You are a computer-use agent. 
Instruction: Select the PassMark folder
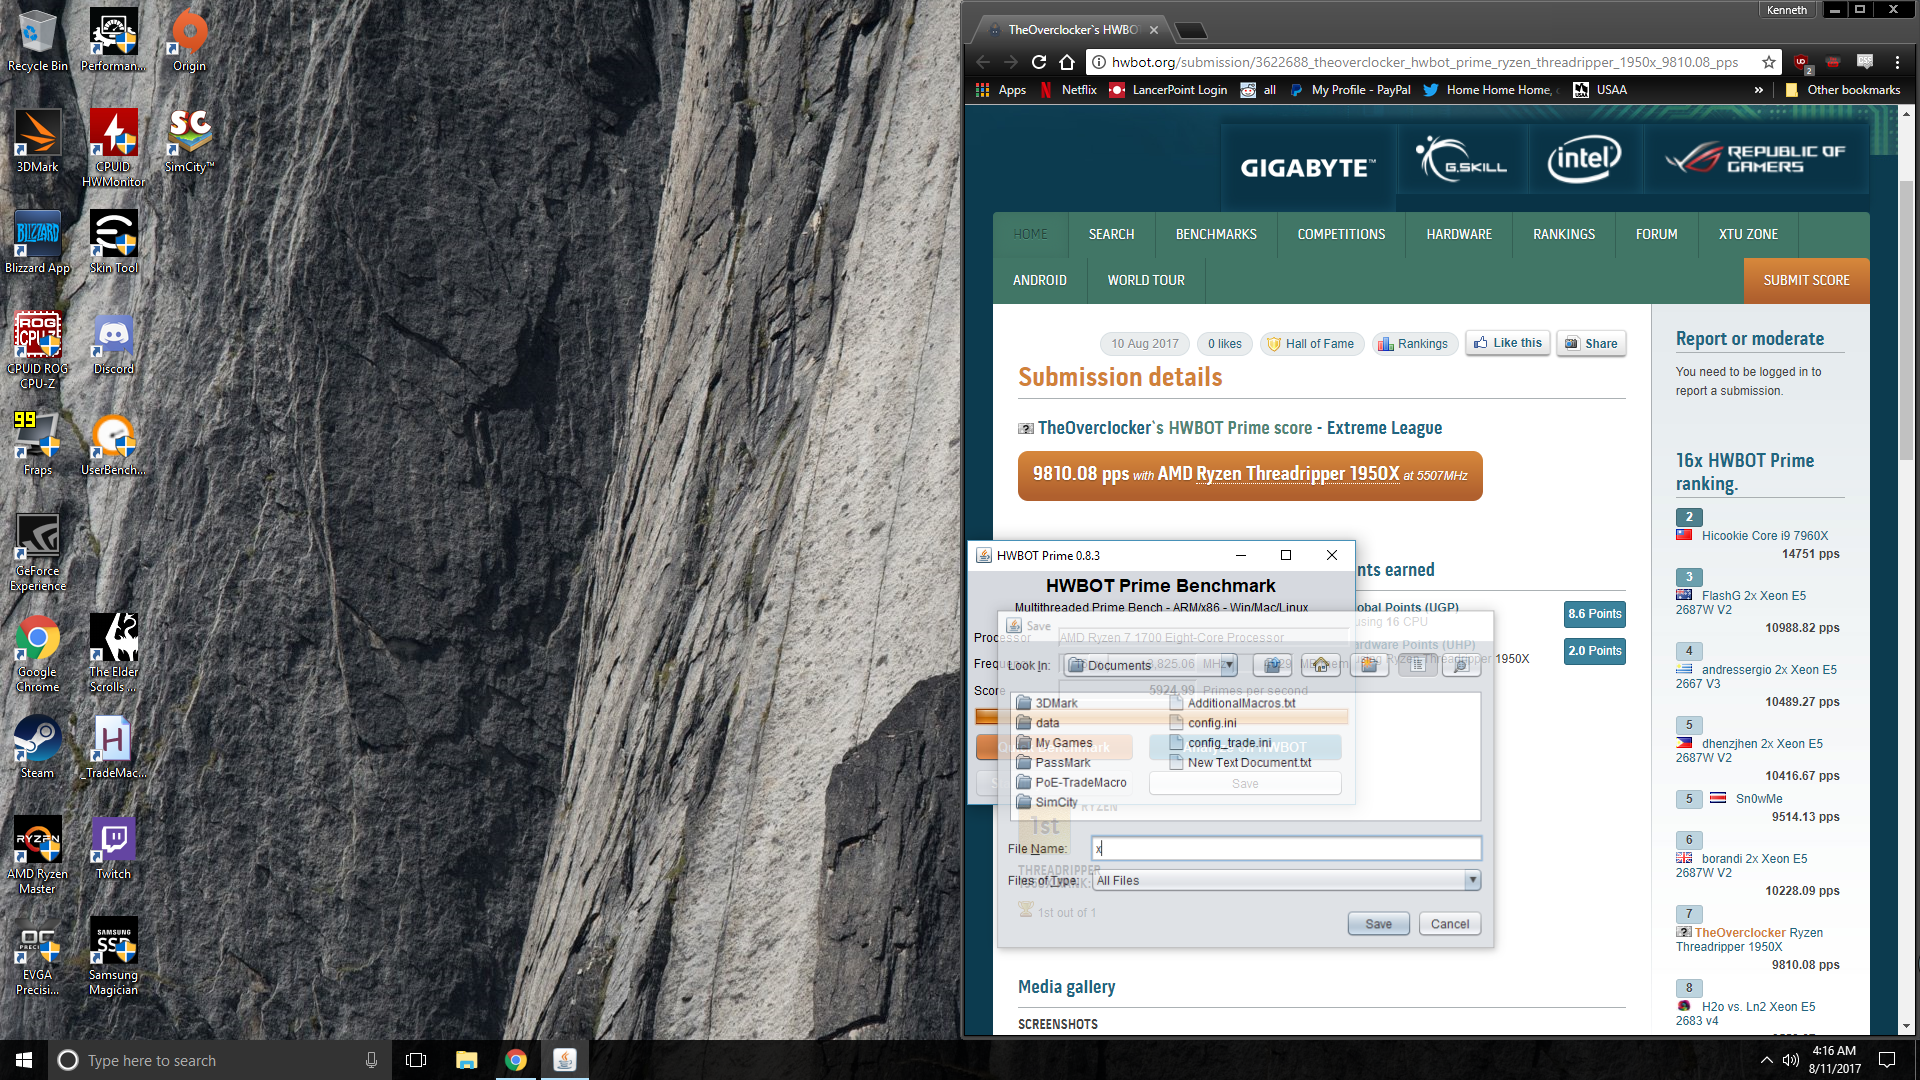[1054, 763]
